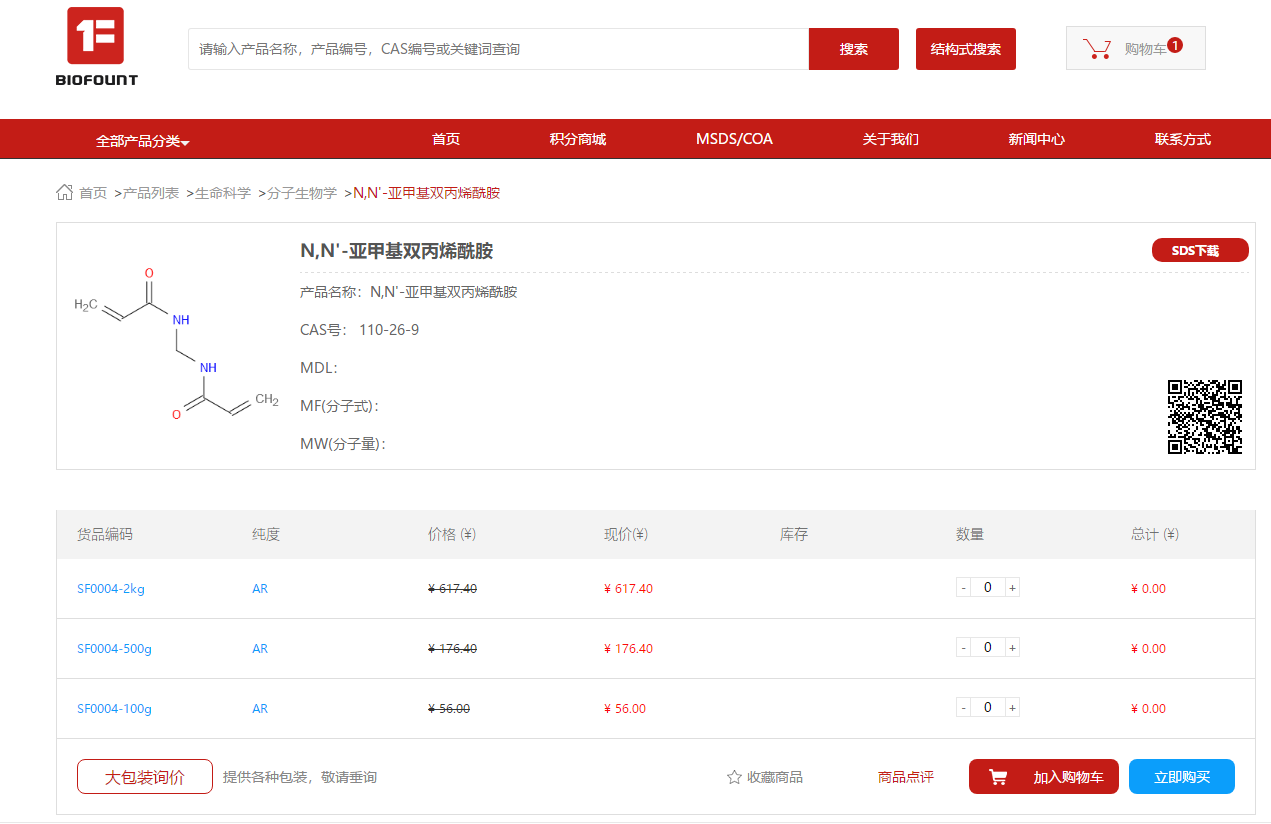Image resolution: width=1271 pixels, height=824 pixels.
Task: Go to 积分商城 in navigation bar
Action: (577, 139)
